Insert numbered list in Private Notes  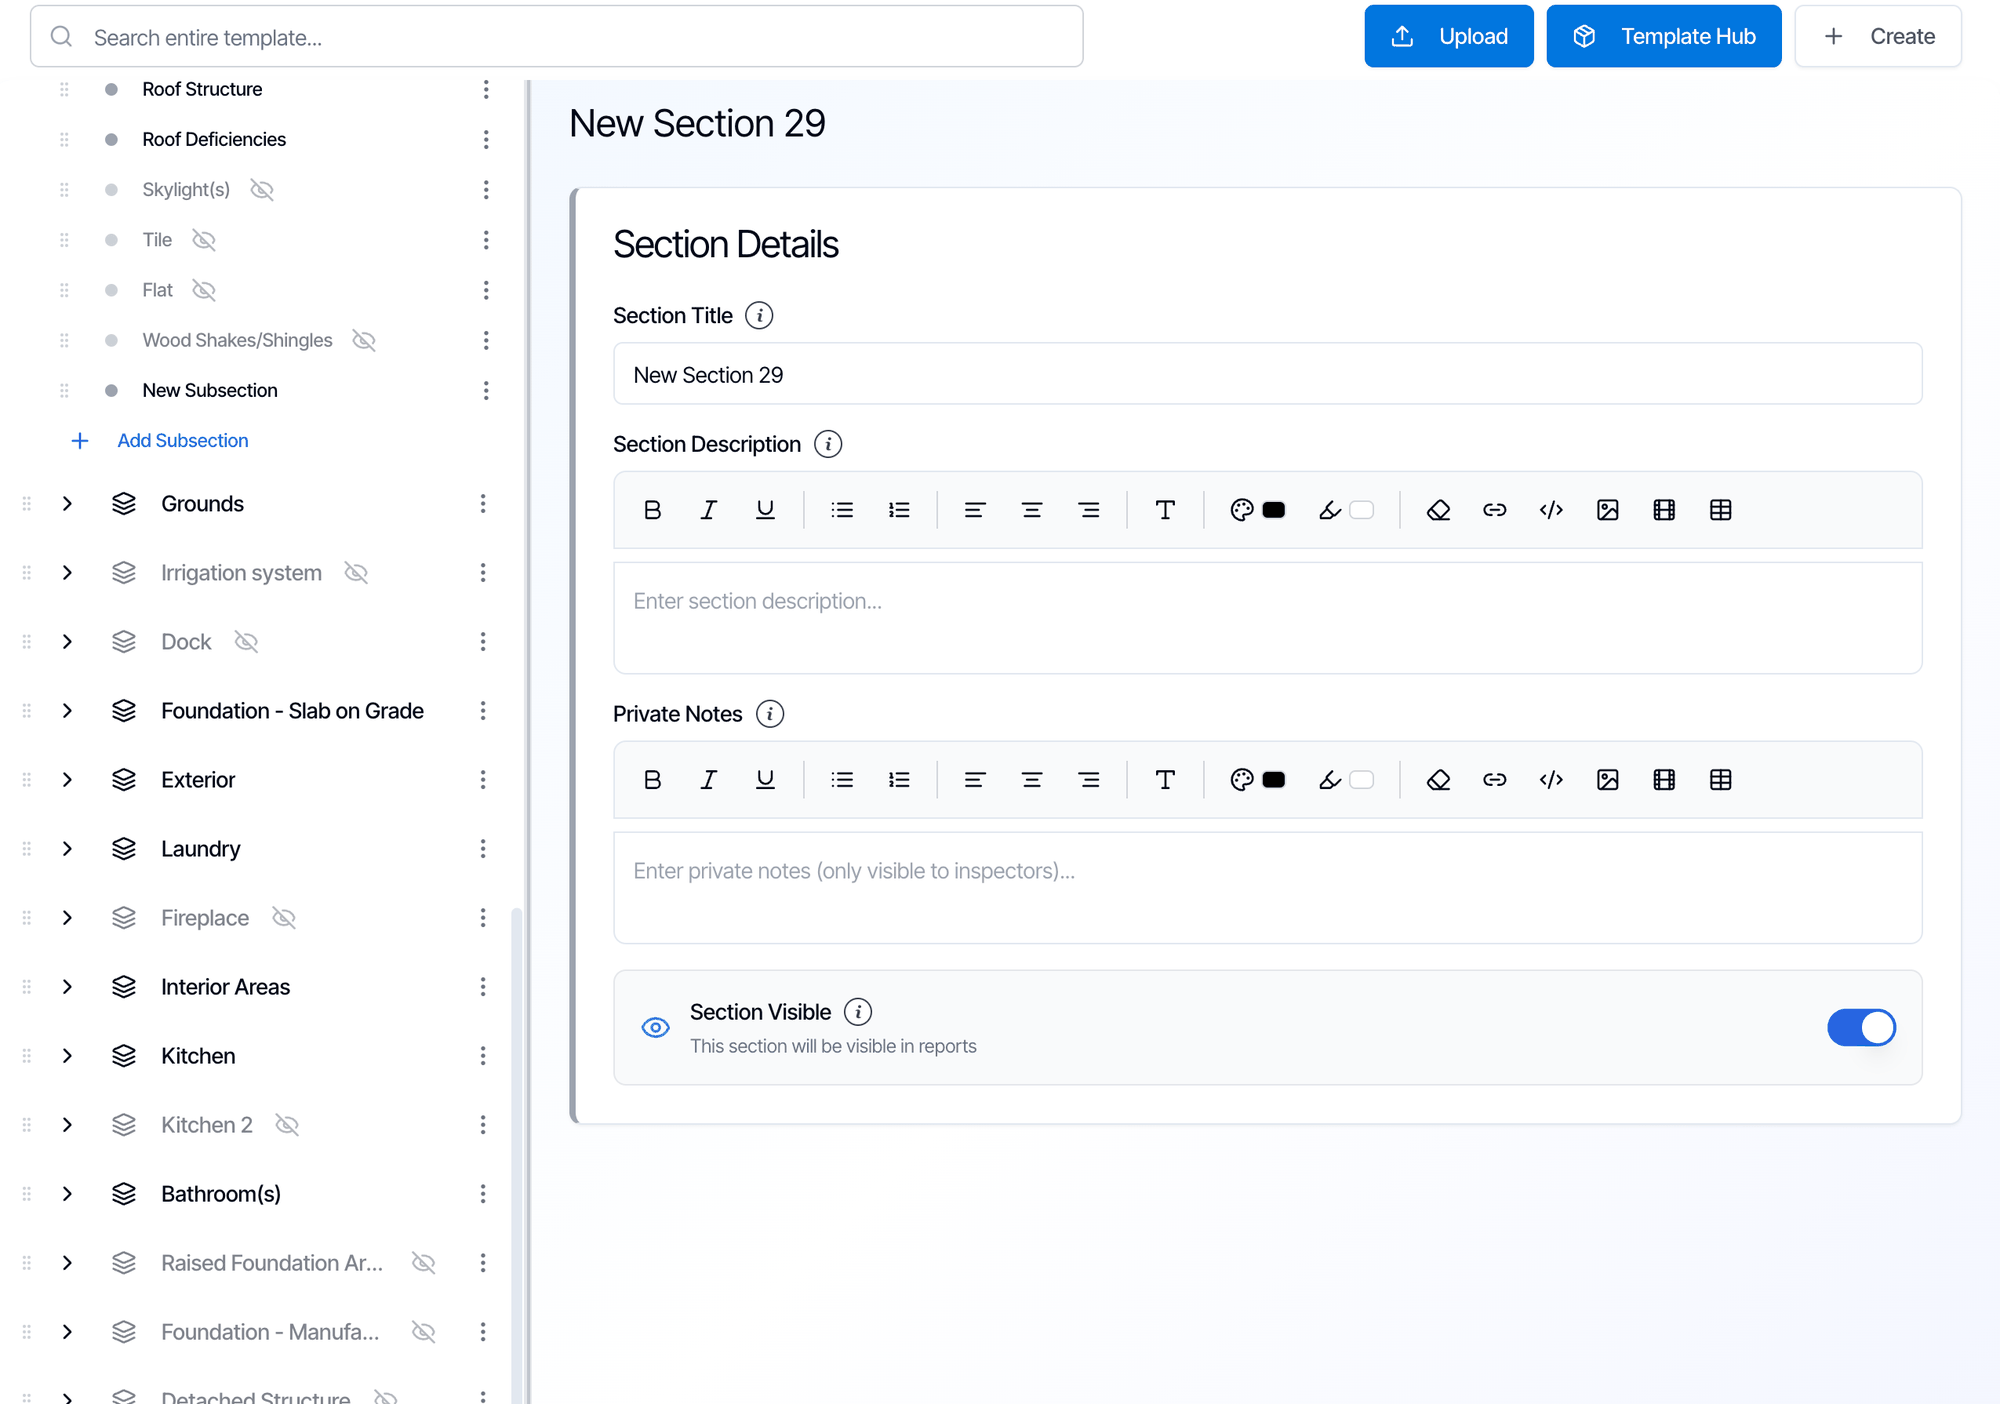pyautogui.click(x=899, y=780)
